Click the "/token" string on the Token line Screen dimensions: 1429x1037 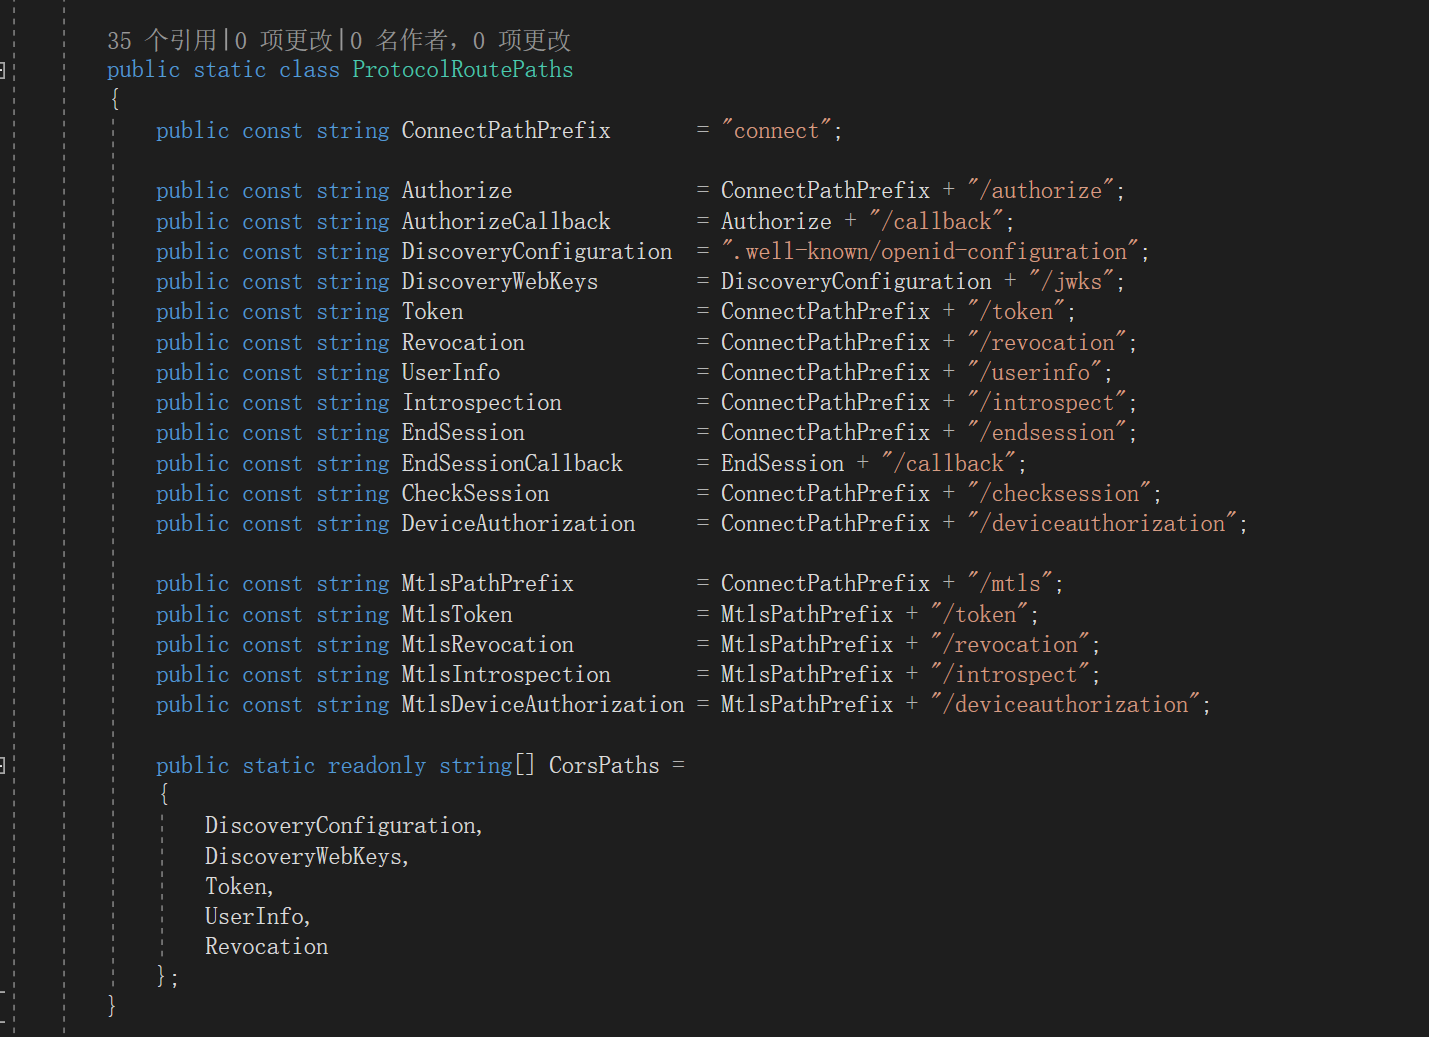(x=1016, y=312)
